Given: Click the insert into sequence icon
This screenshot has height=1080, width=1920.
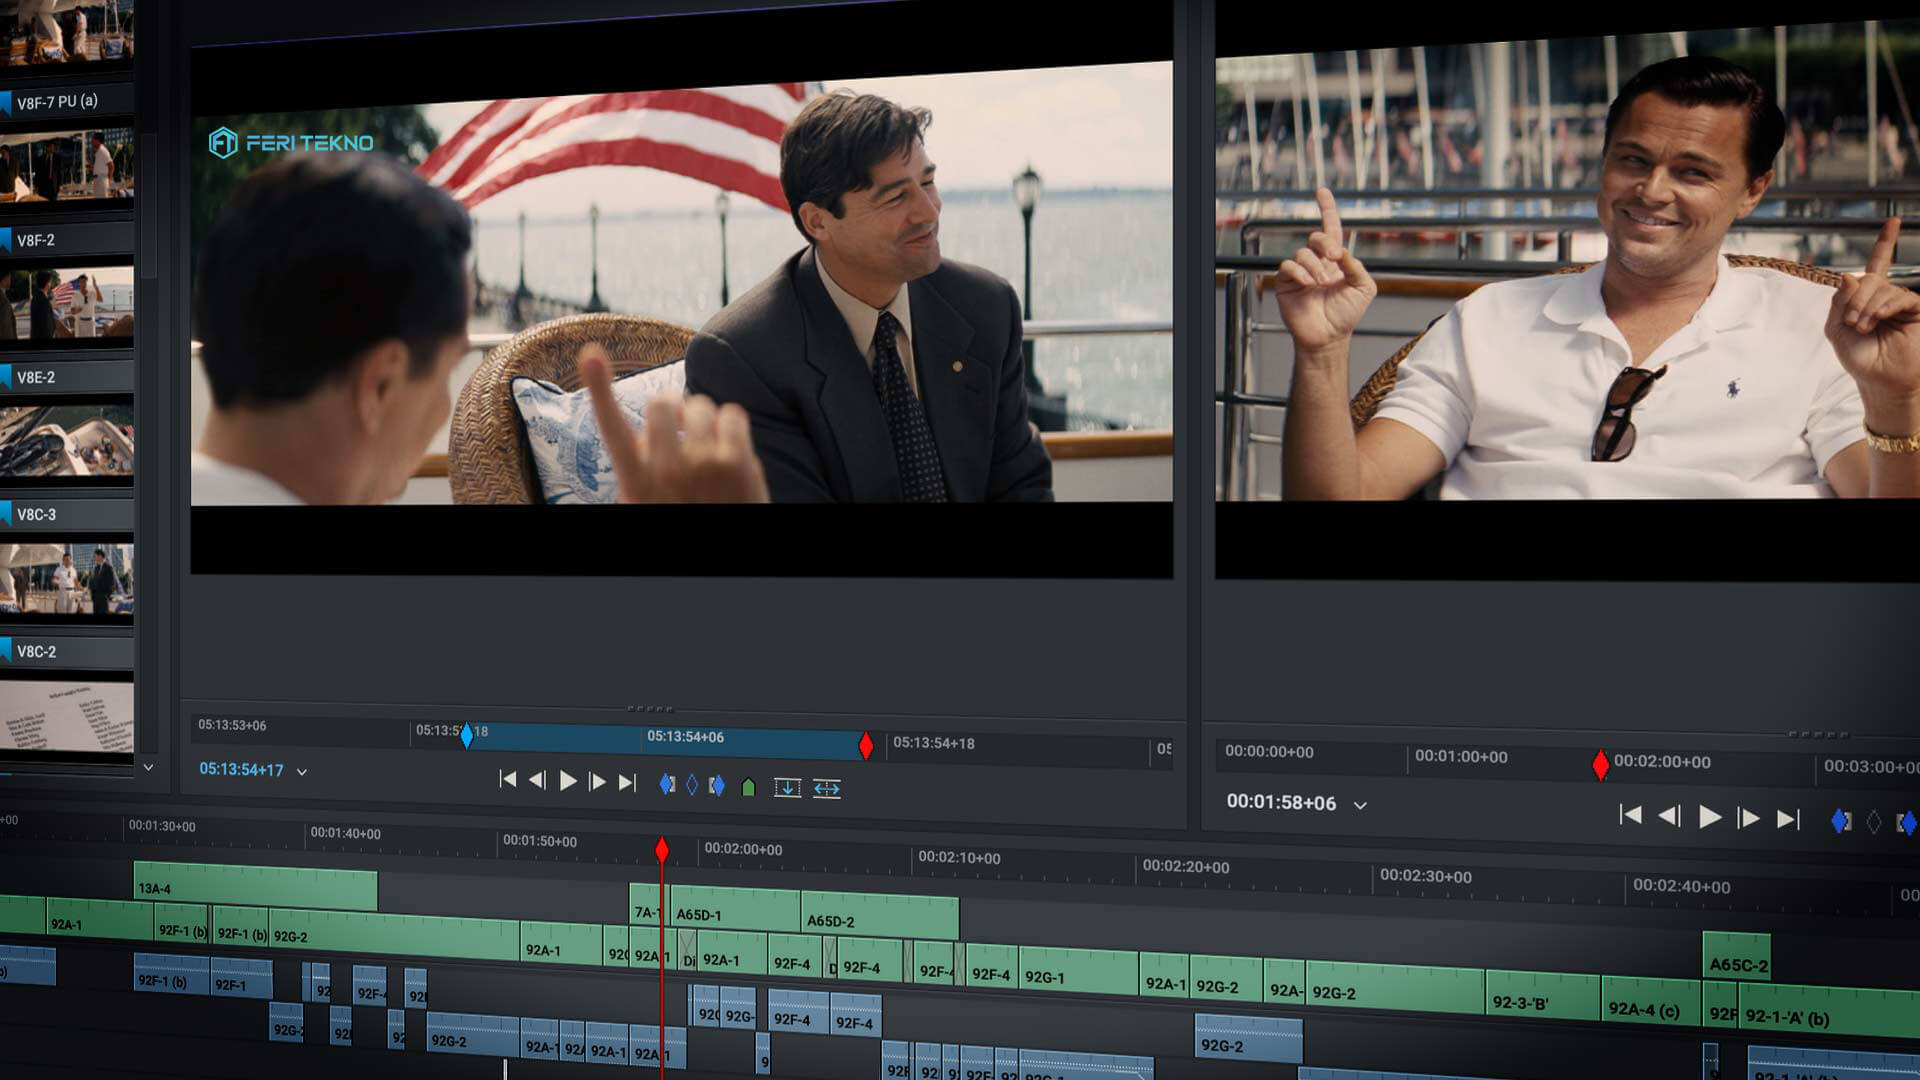Looking at the screenshot, I should (787, 788).
